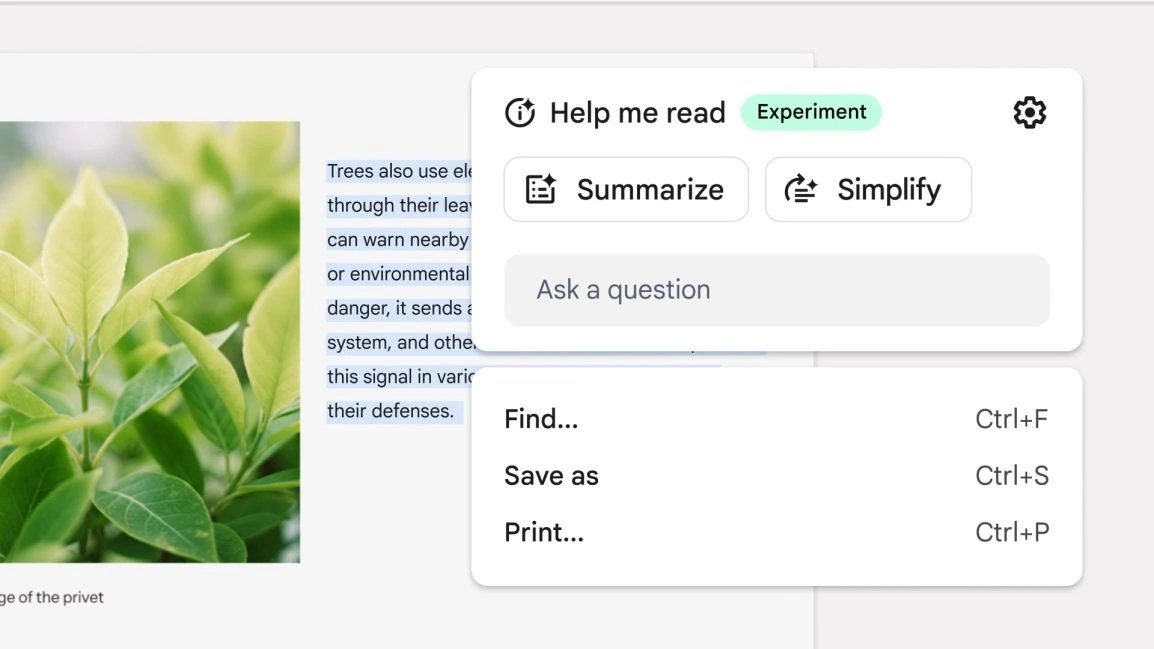Select Save as in the menu
The width and height of the screenshot is (1154, 649).
pyautogui.click(x=551, y=476)
